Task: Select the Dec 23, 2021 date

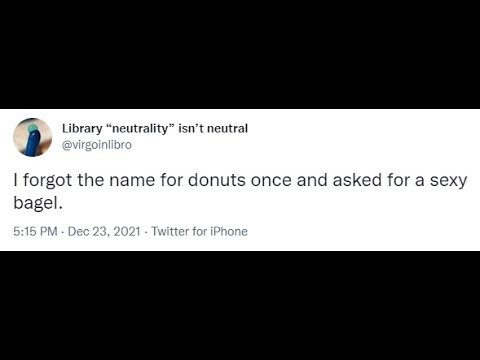Action: tap(104, 231)
